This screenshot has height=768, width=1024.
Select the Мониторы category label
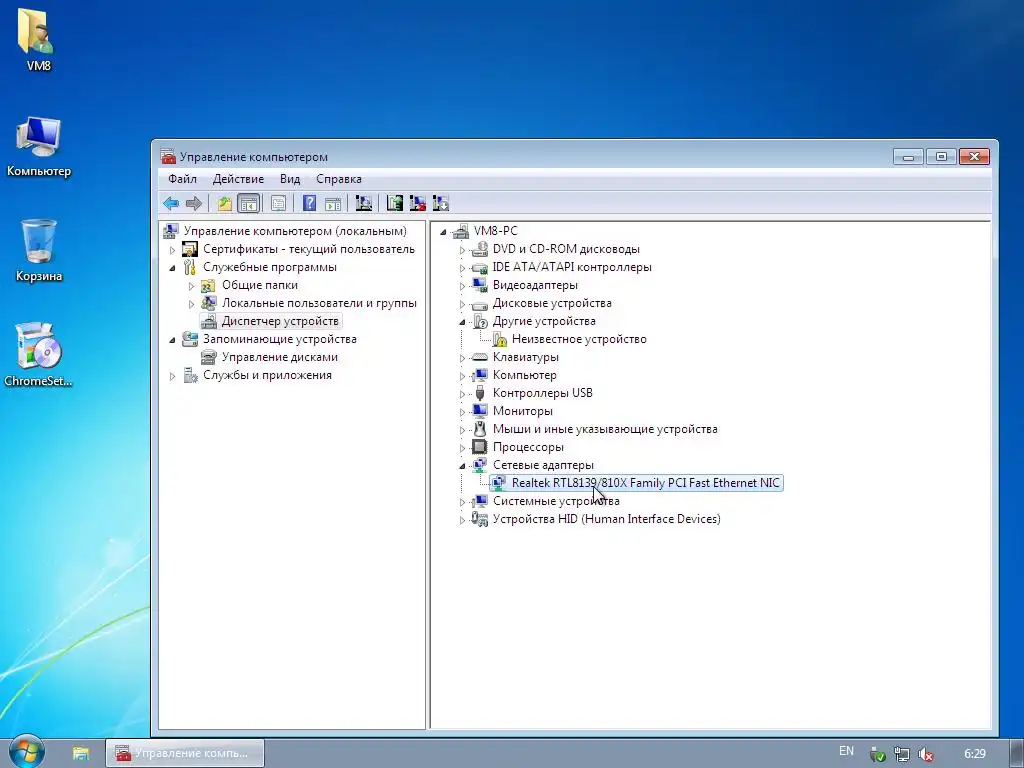(x=522, y=411)
